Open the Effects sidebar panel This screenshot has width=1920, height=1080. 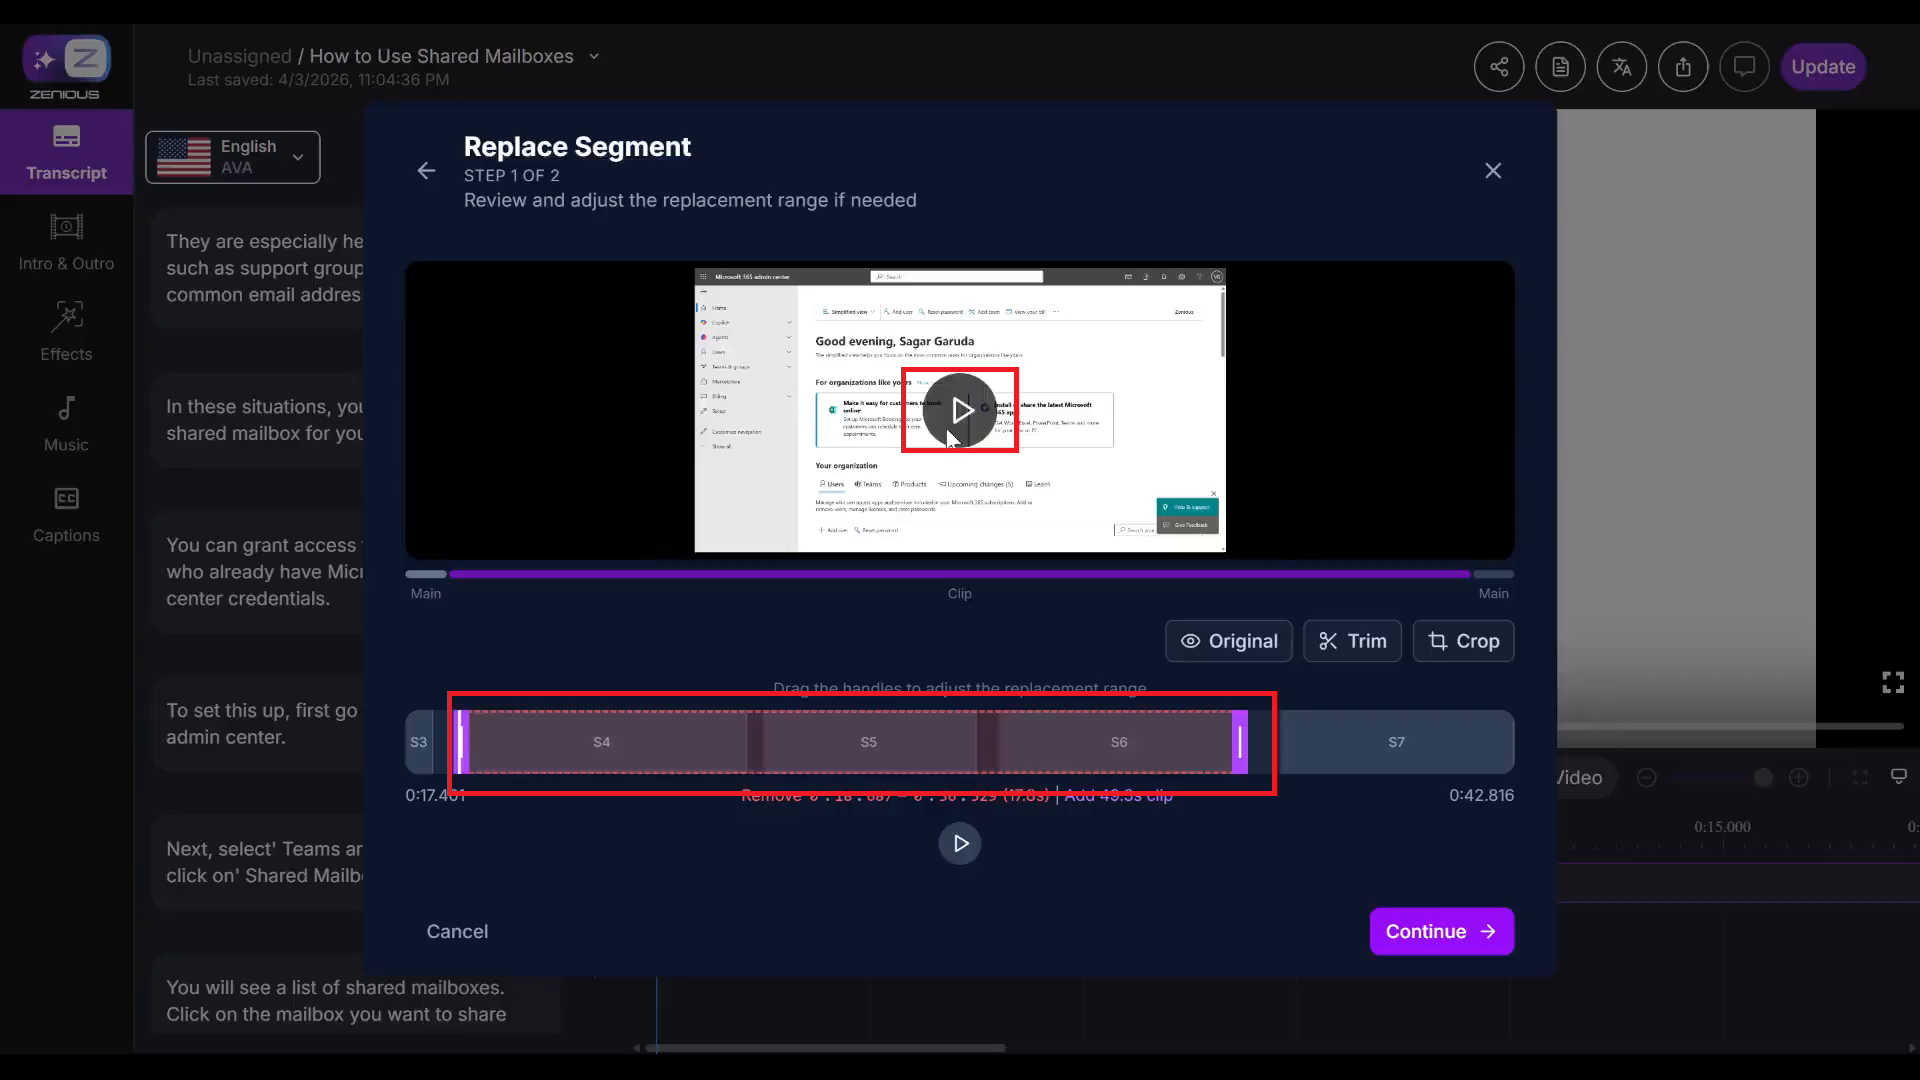(66, 332)
